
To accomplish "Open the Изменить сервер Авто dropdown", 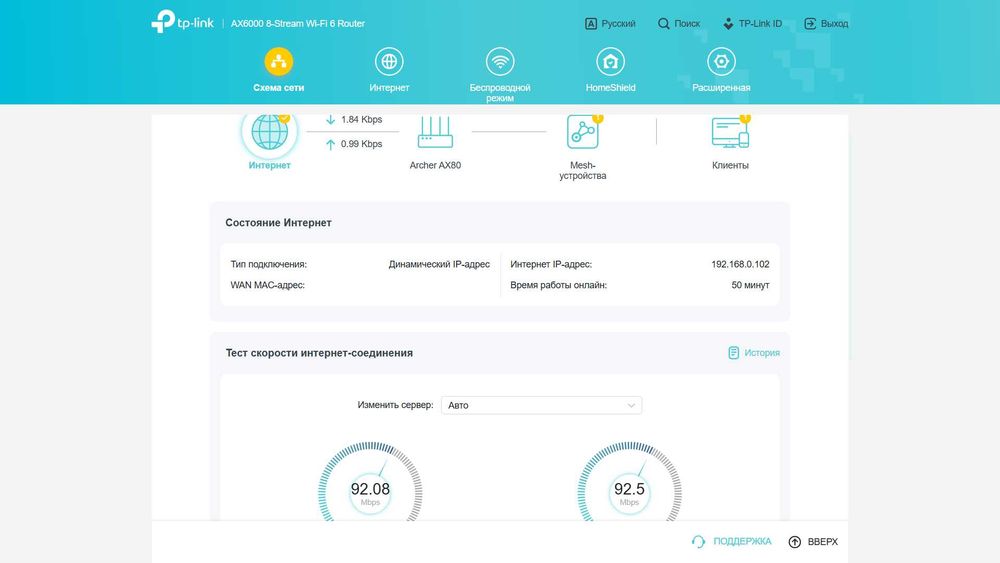I will (x=541, y=405).
